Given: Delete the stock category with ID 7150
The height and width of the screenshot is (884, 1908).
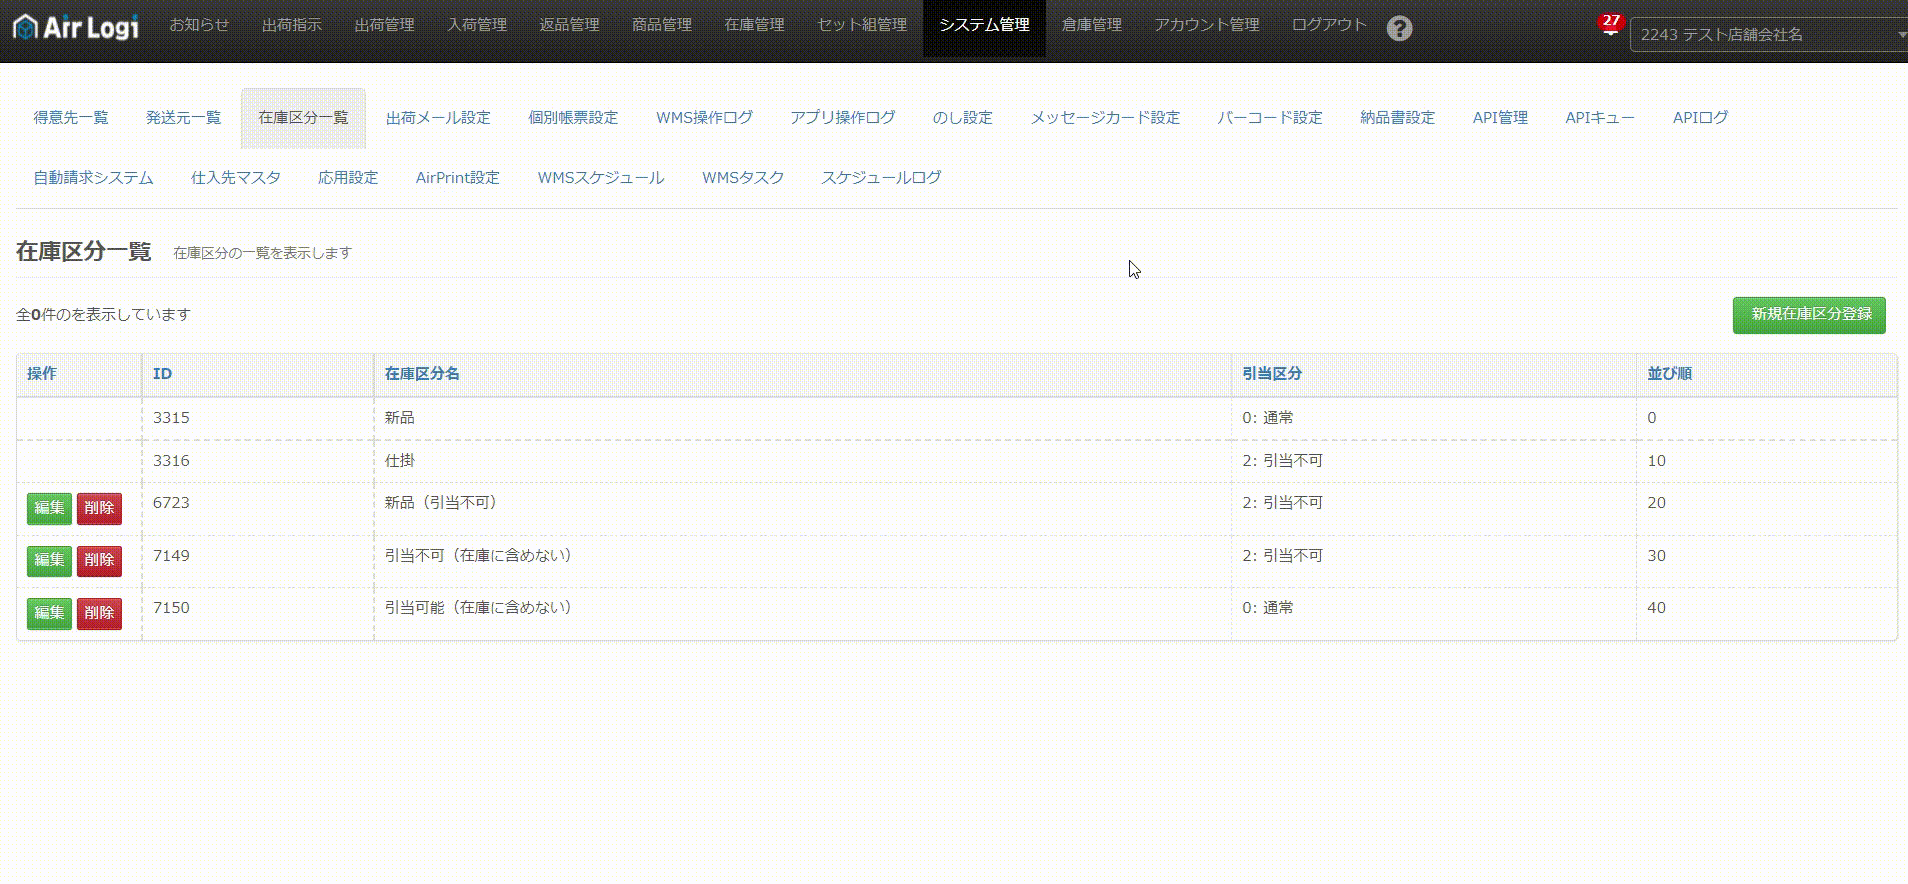Looking at the screenshot, I should pyautogui.click(x=99, y=613).
